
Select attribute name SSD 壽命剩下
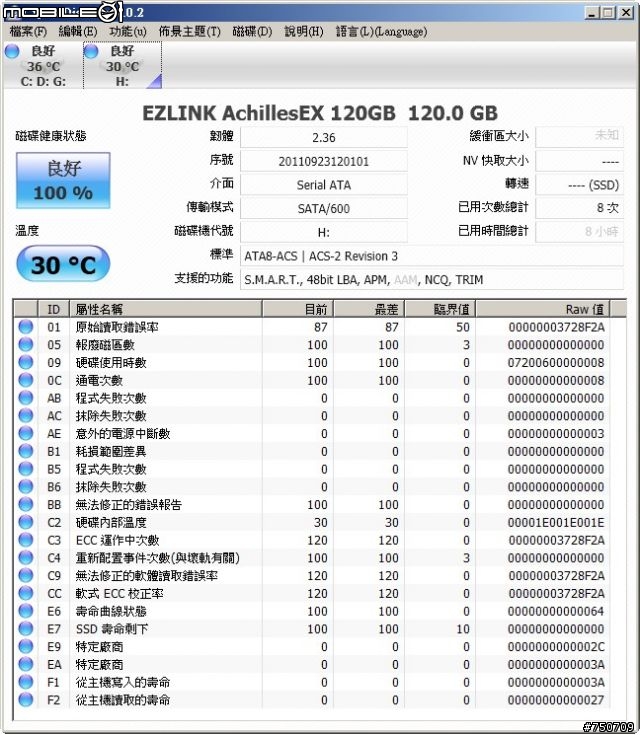click(112, 629)
